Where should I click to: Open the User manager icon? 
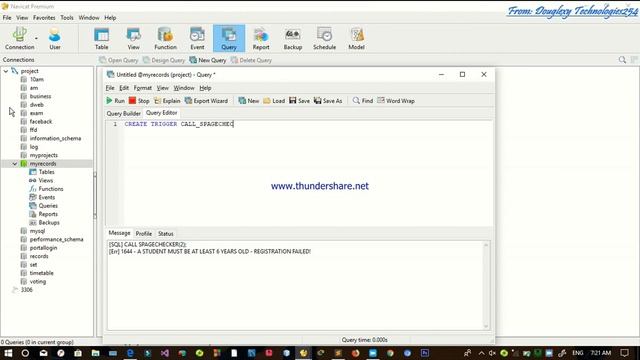tap(55, 38)
